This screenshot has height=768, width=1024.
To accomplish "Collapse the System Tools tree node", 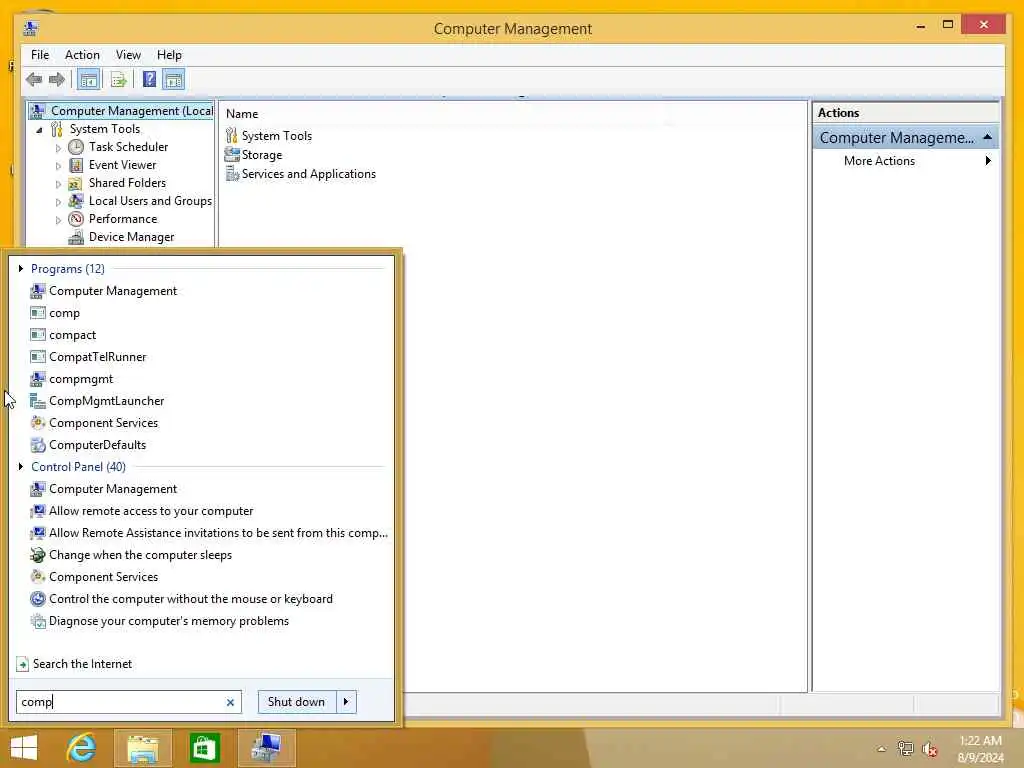I will click(x=39, y=130).
